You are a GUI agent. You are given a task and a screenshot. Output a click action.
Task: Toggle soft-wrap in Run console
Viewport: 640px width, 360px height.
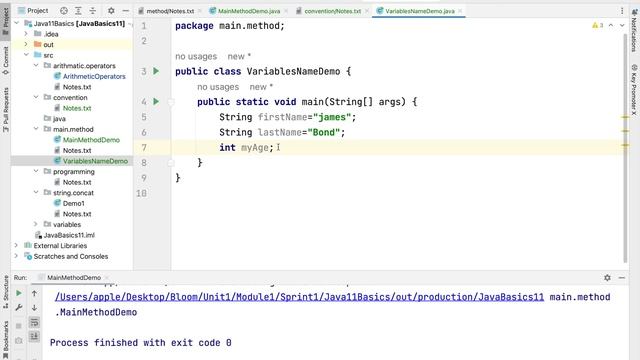point(34,322)
